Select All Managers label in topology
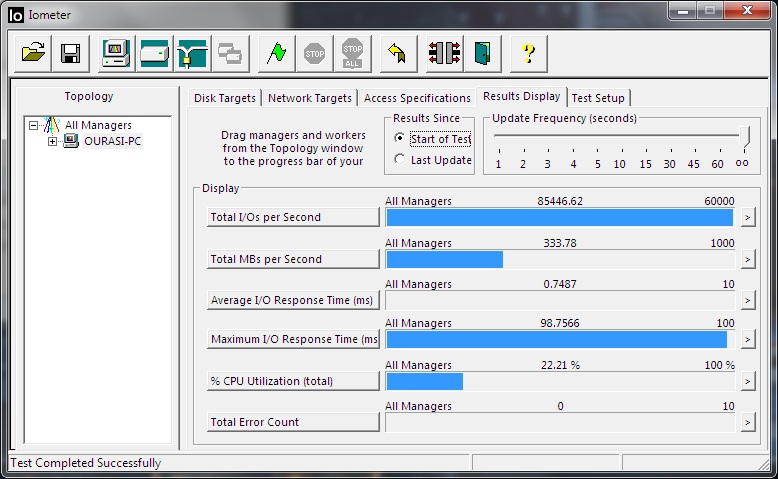This screenshot has height=479, width=778. (x=98, y=125)
